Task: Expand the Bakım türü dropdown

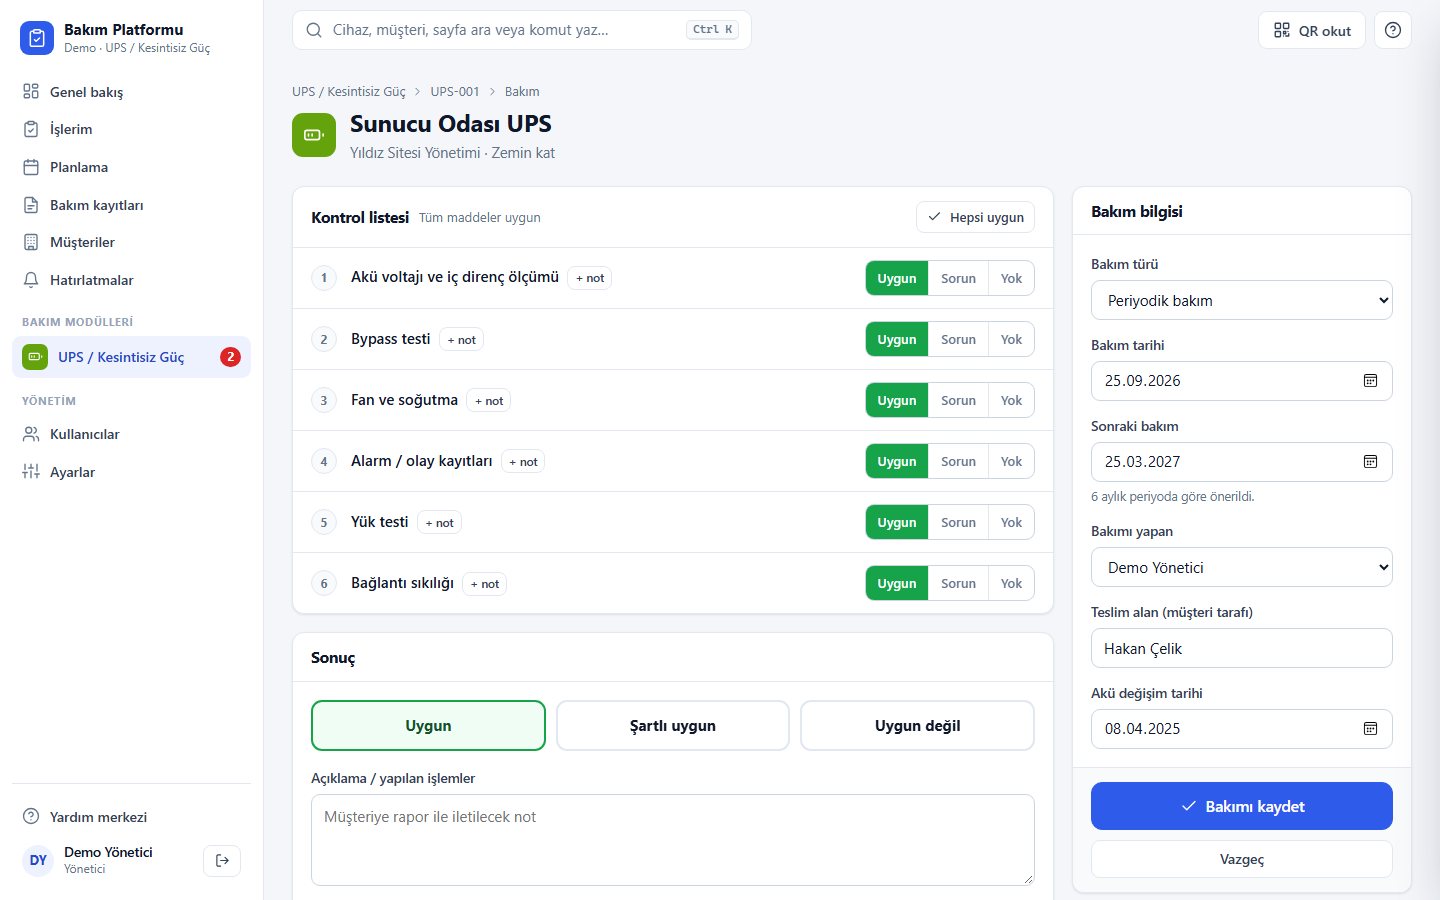Action: [1242, 301]
